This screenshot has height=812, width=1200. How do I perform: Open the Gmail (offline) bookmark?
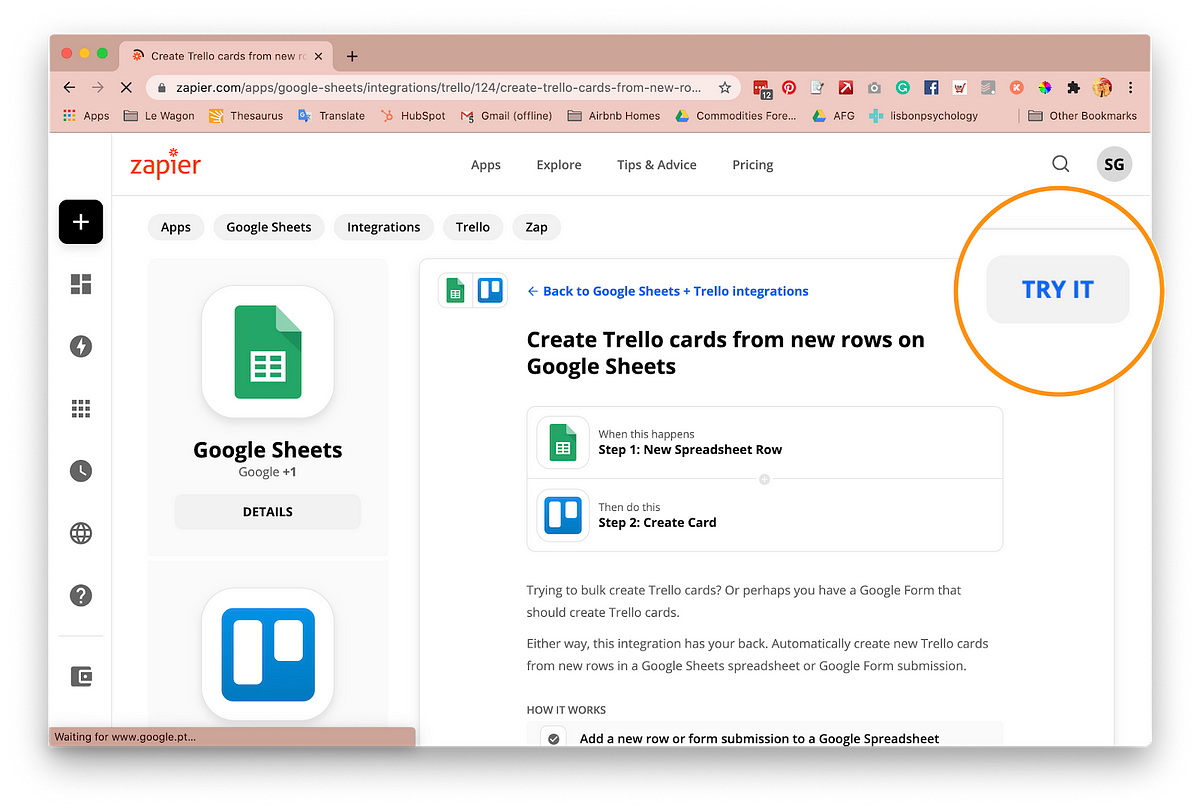pos(506,116)
